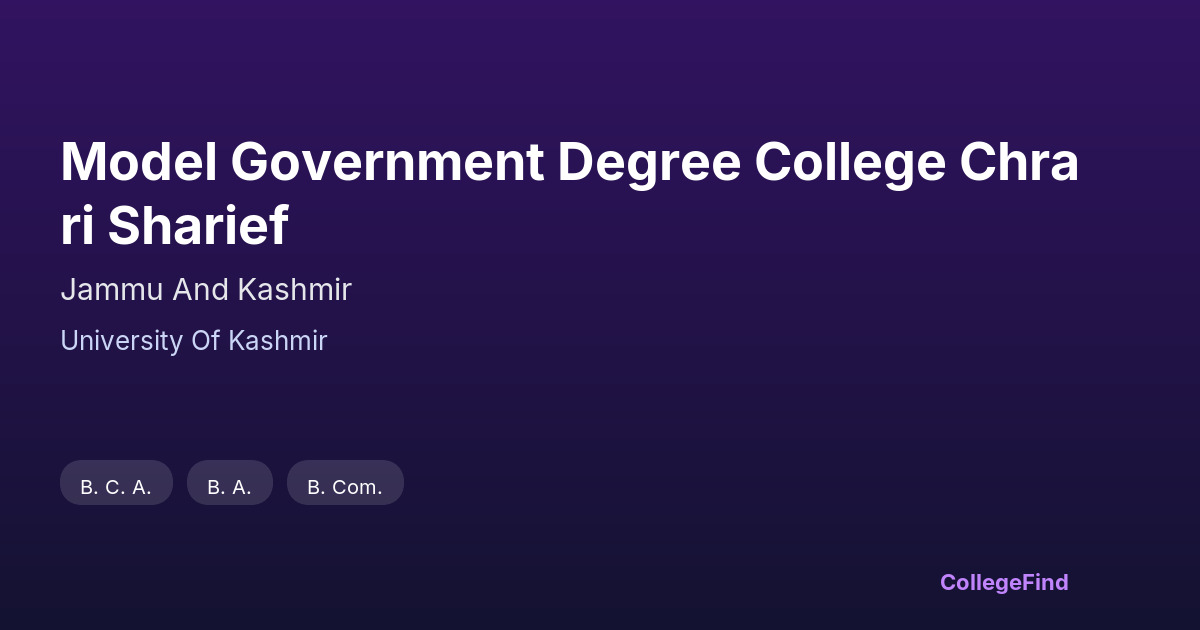Open the University Of Kashmir affiliation text
This screenshot has width=1200, height=630.
[x=194, y=341]
